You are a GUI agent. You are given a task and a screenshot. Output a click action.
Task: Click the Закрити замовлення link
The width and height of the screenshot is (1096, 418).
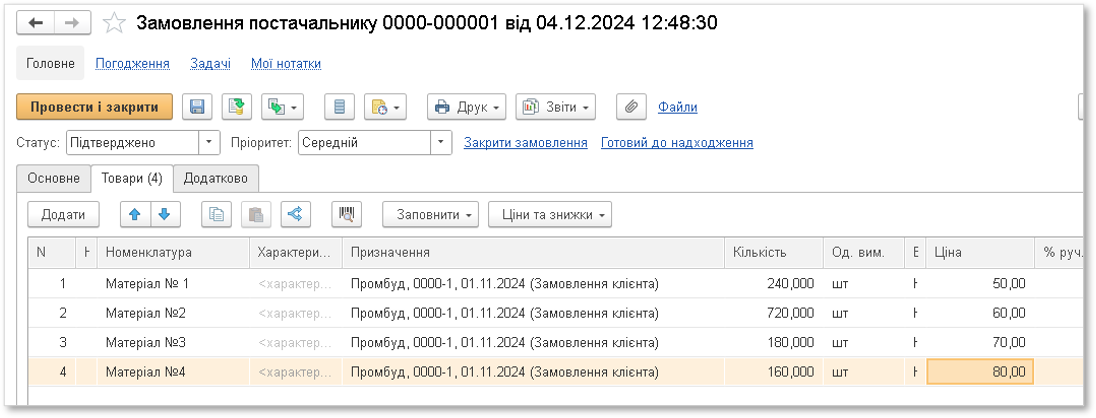point(525,143)
